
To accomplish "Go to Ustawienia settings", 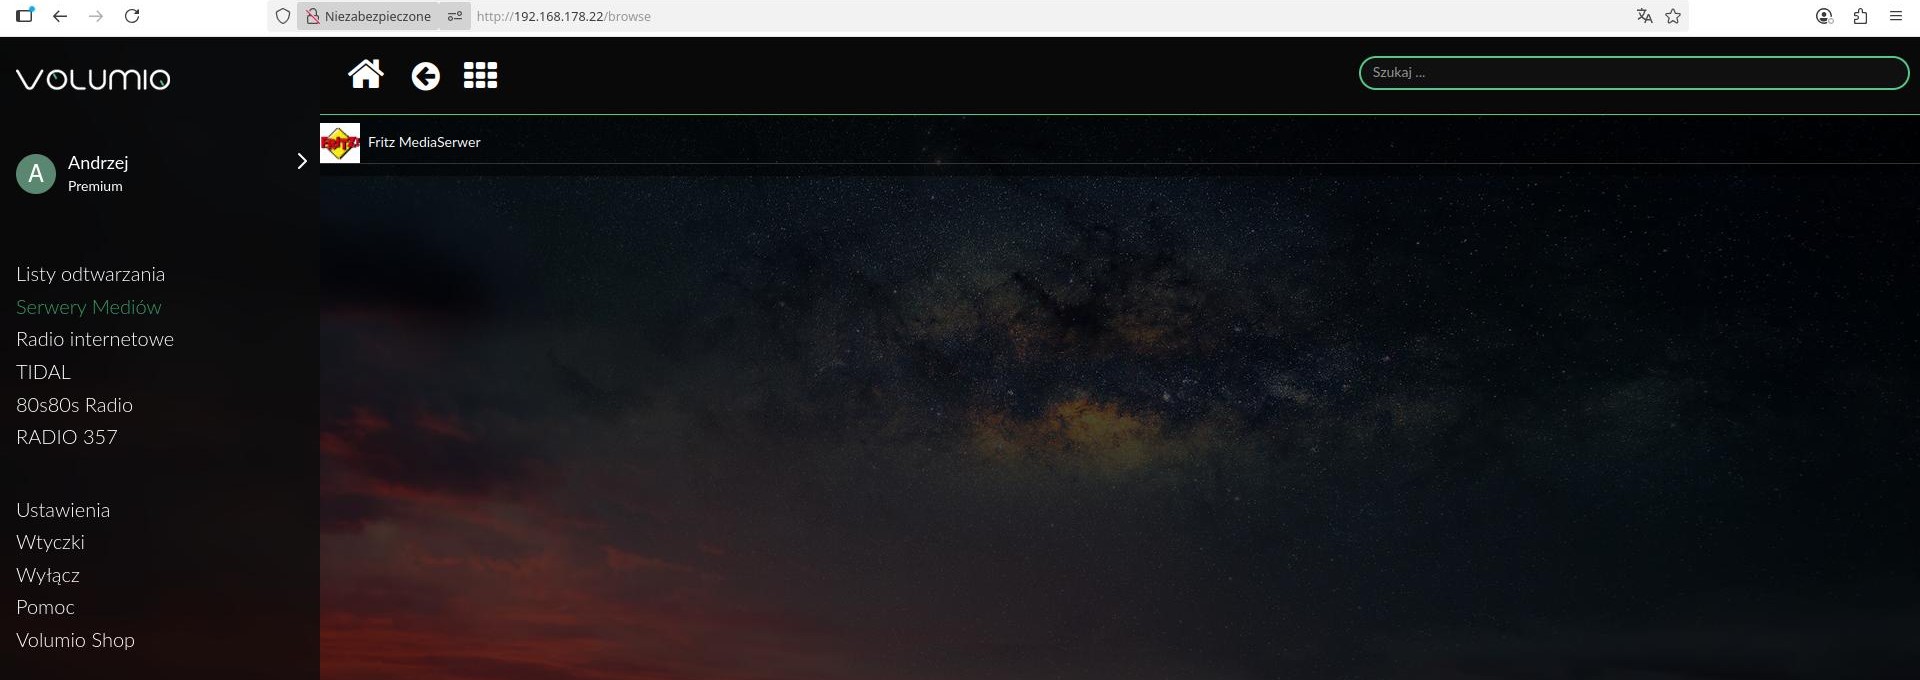I will (63, 510).
